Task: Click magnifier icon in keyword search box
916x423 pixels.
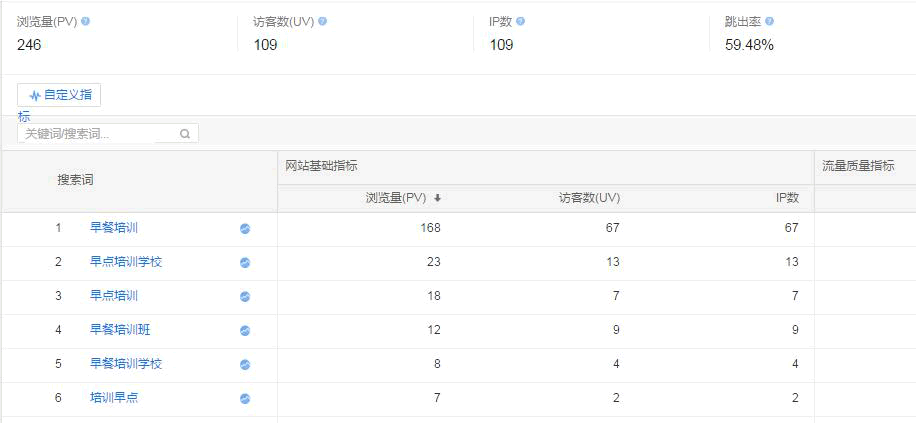Action: 185,134
